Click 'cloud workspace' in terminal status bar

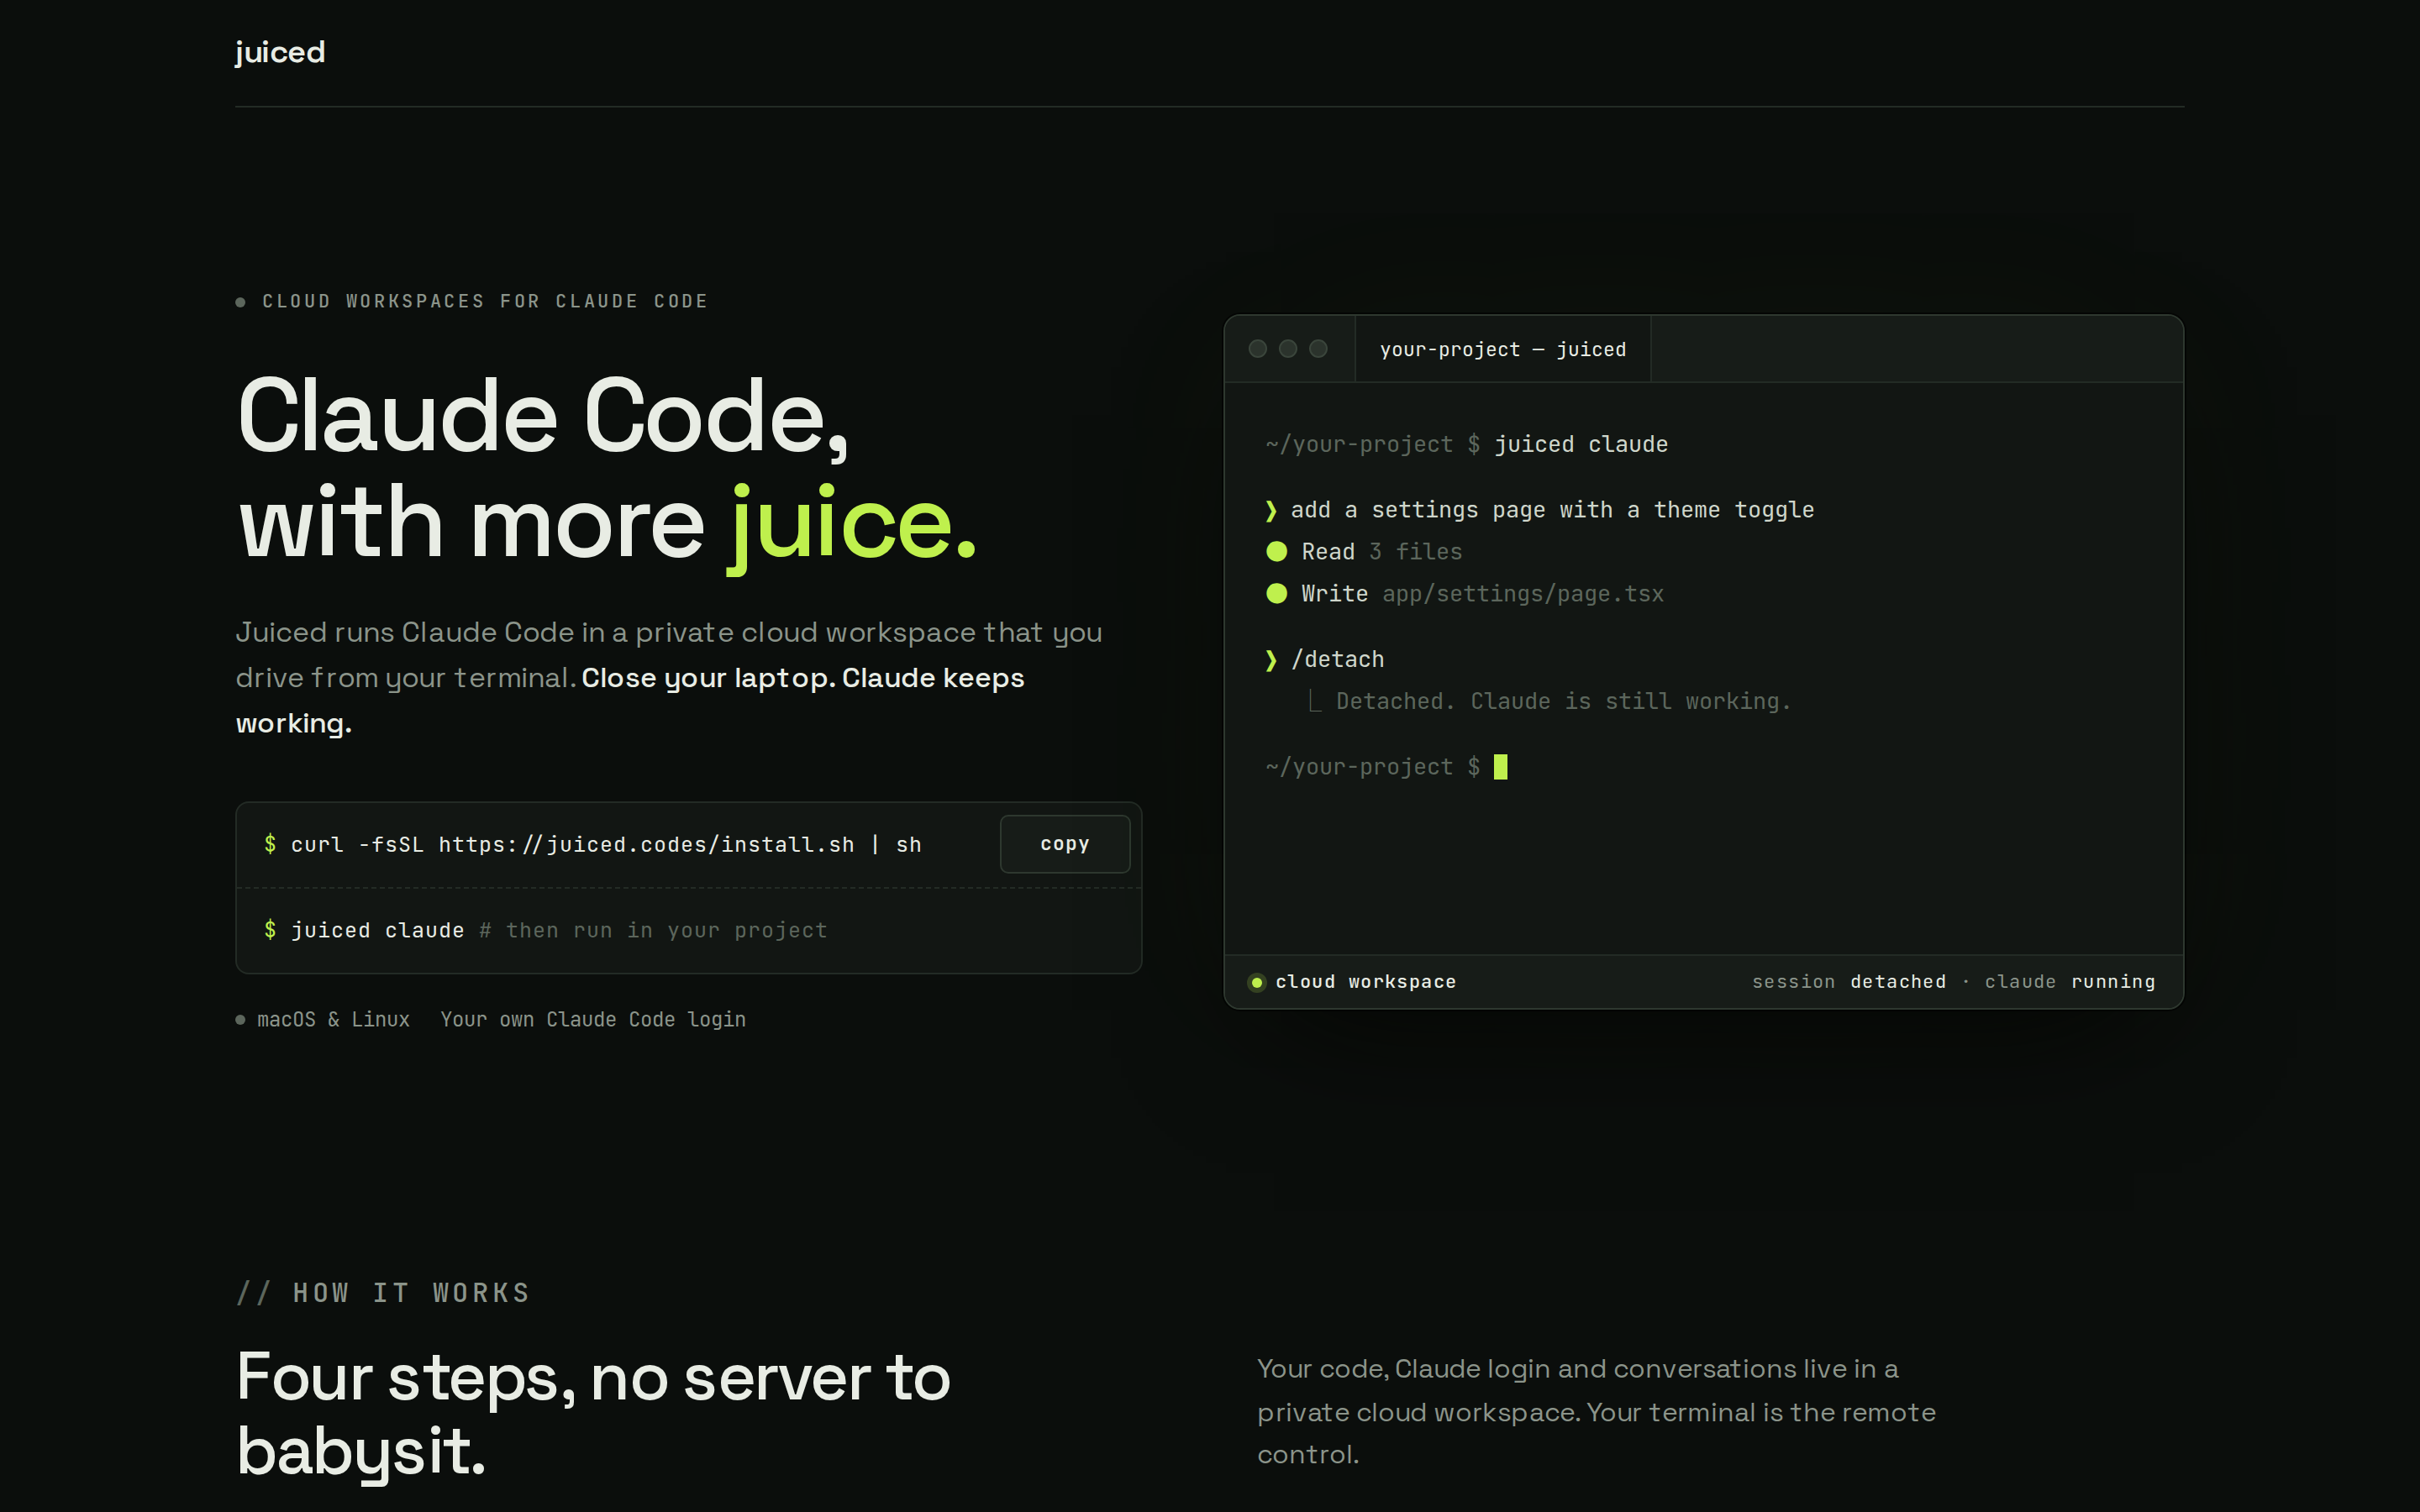coord(1365,982)
